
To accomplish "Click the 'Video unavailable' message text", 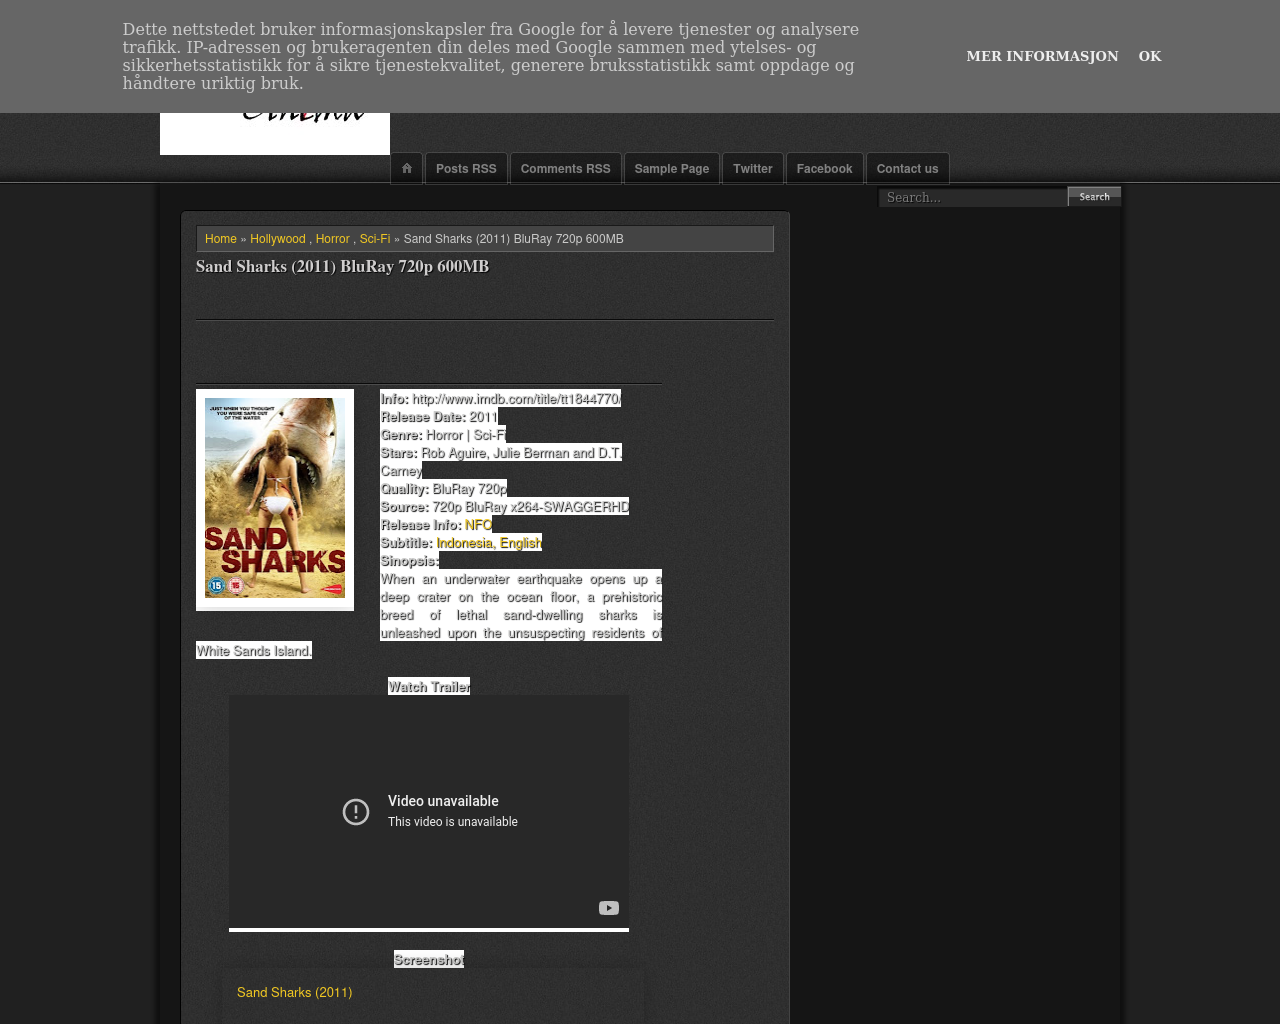I will point(443,801).
